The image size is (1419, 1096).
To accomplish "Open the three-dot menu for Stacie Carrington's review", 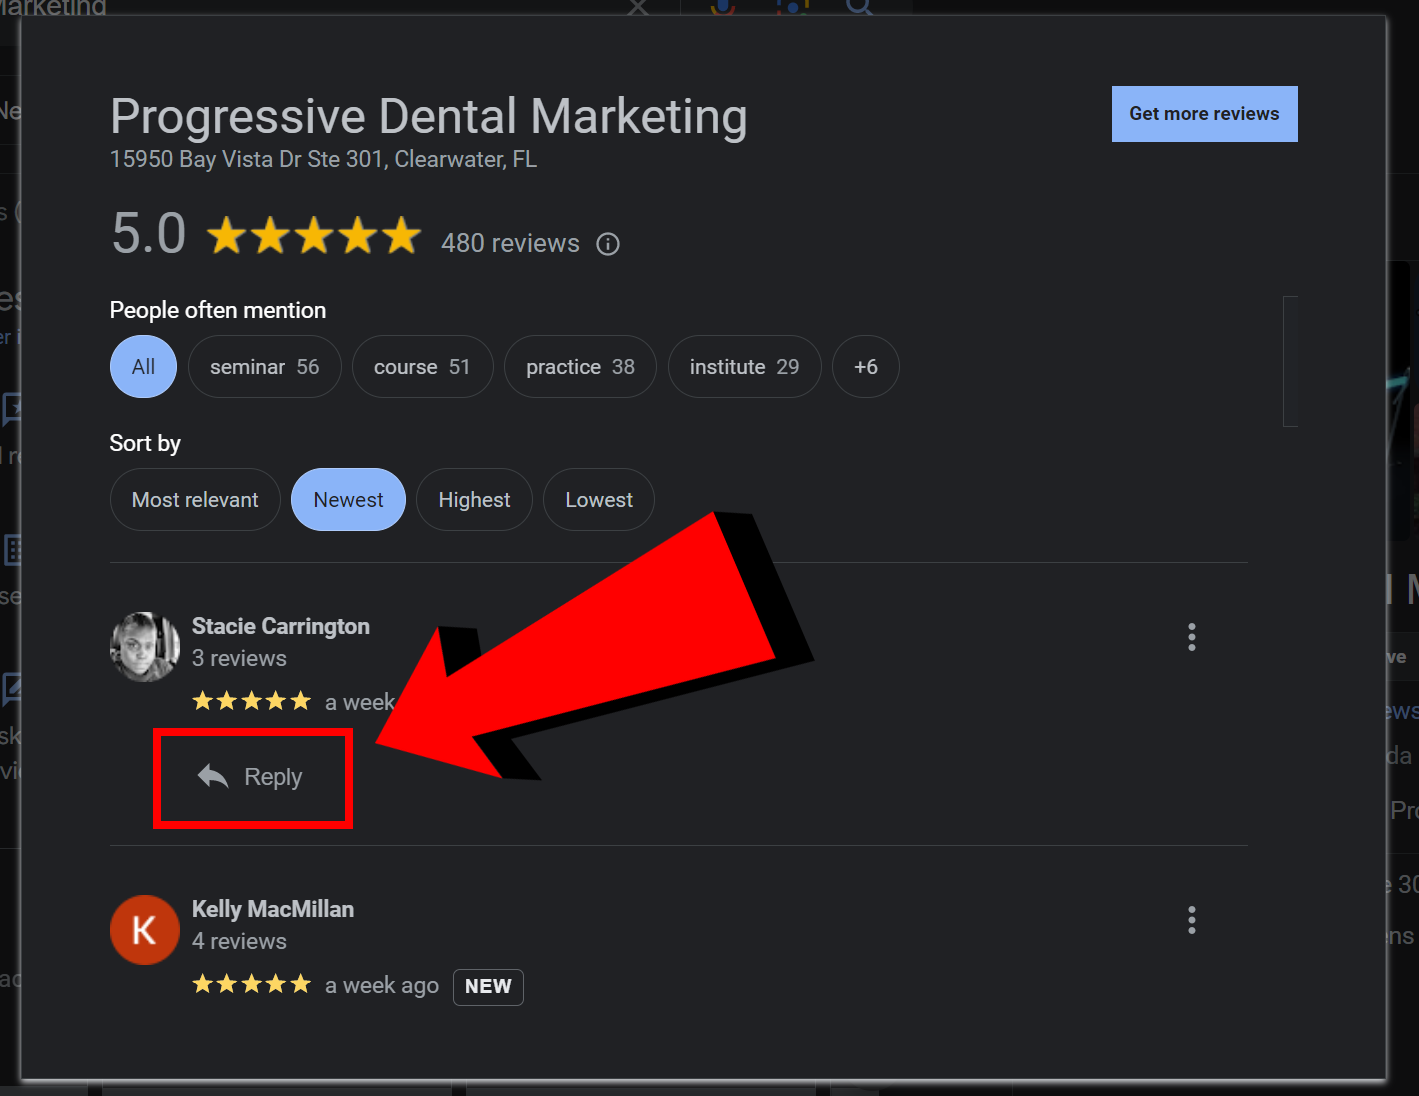I will 1191,637.
